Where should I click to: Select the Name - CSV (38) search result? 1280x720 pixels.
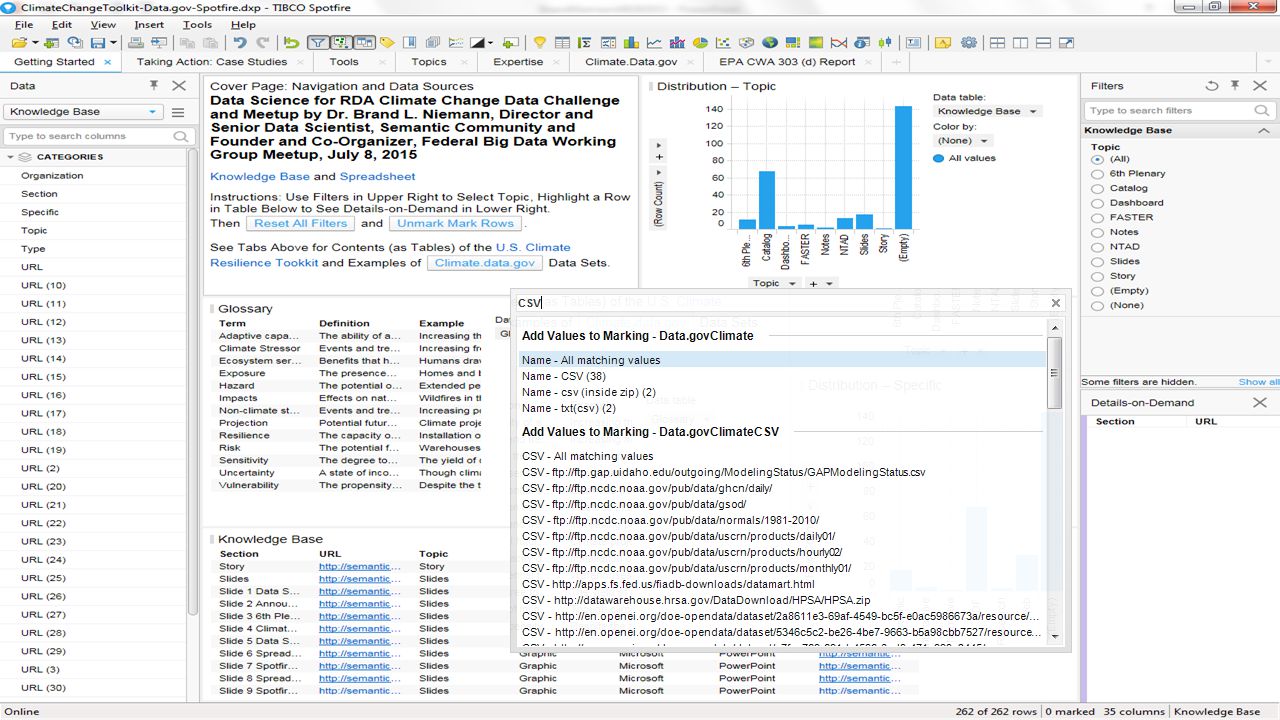click(563, 376)
